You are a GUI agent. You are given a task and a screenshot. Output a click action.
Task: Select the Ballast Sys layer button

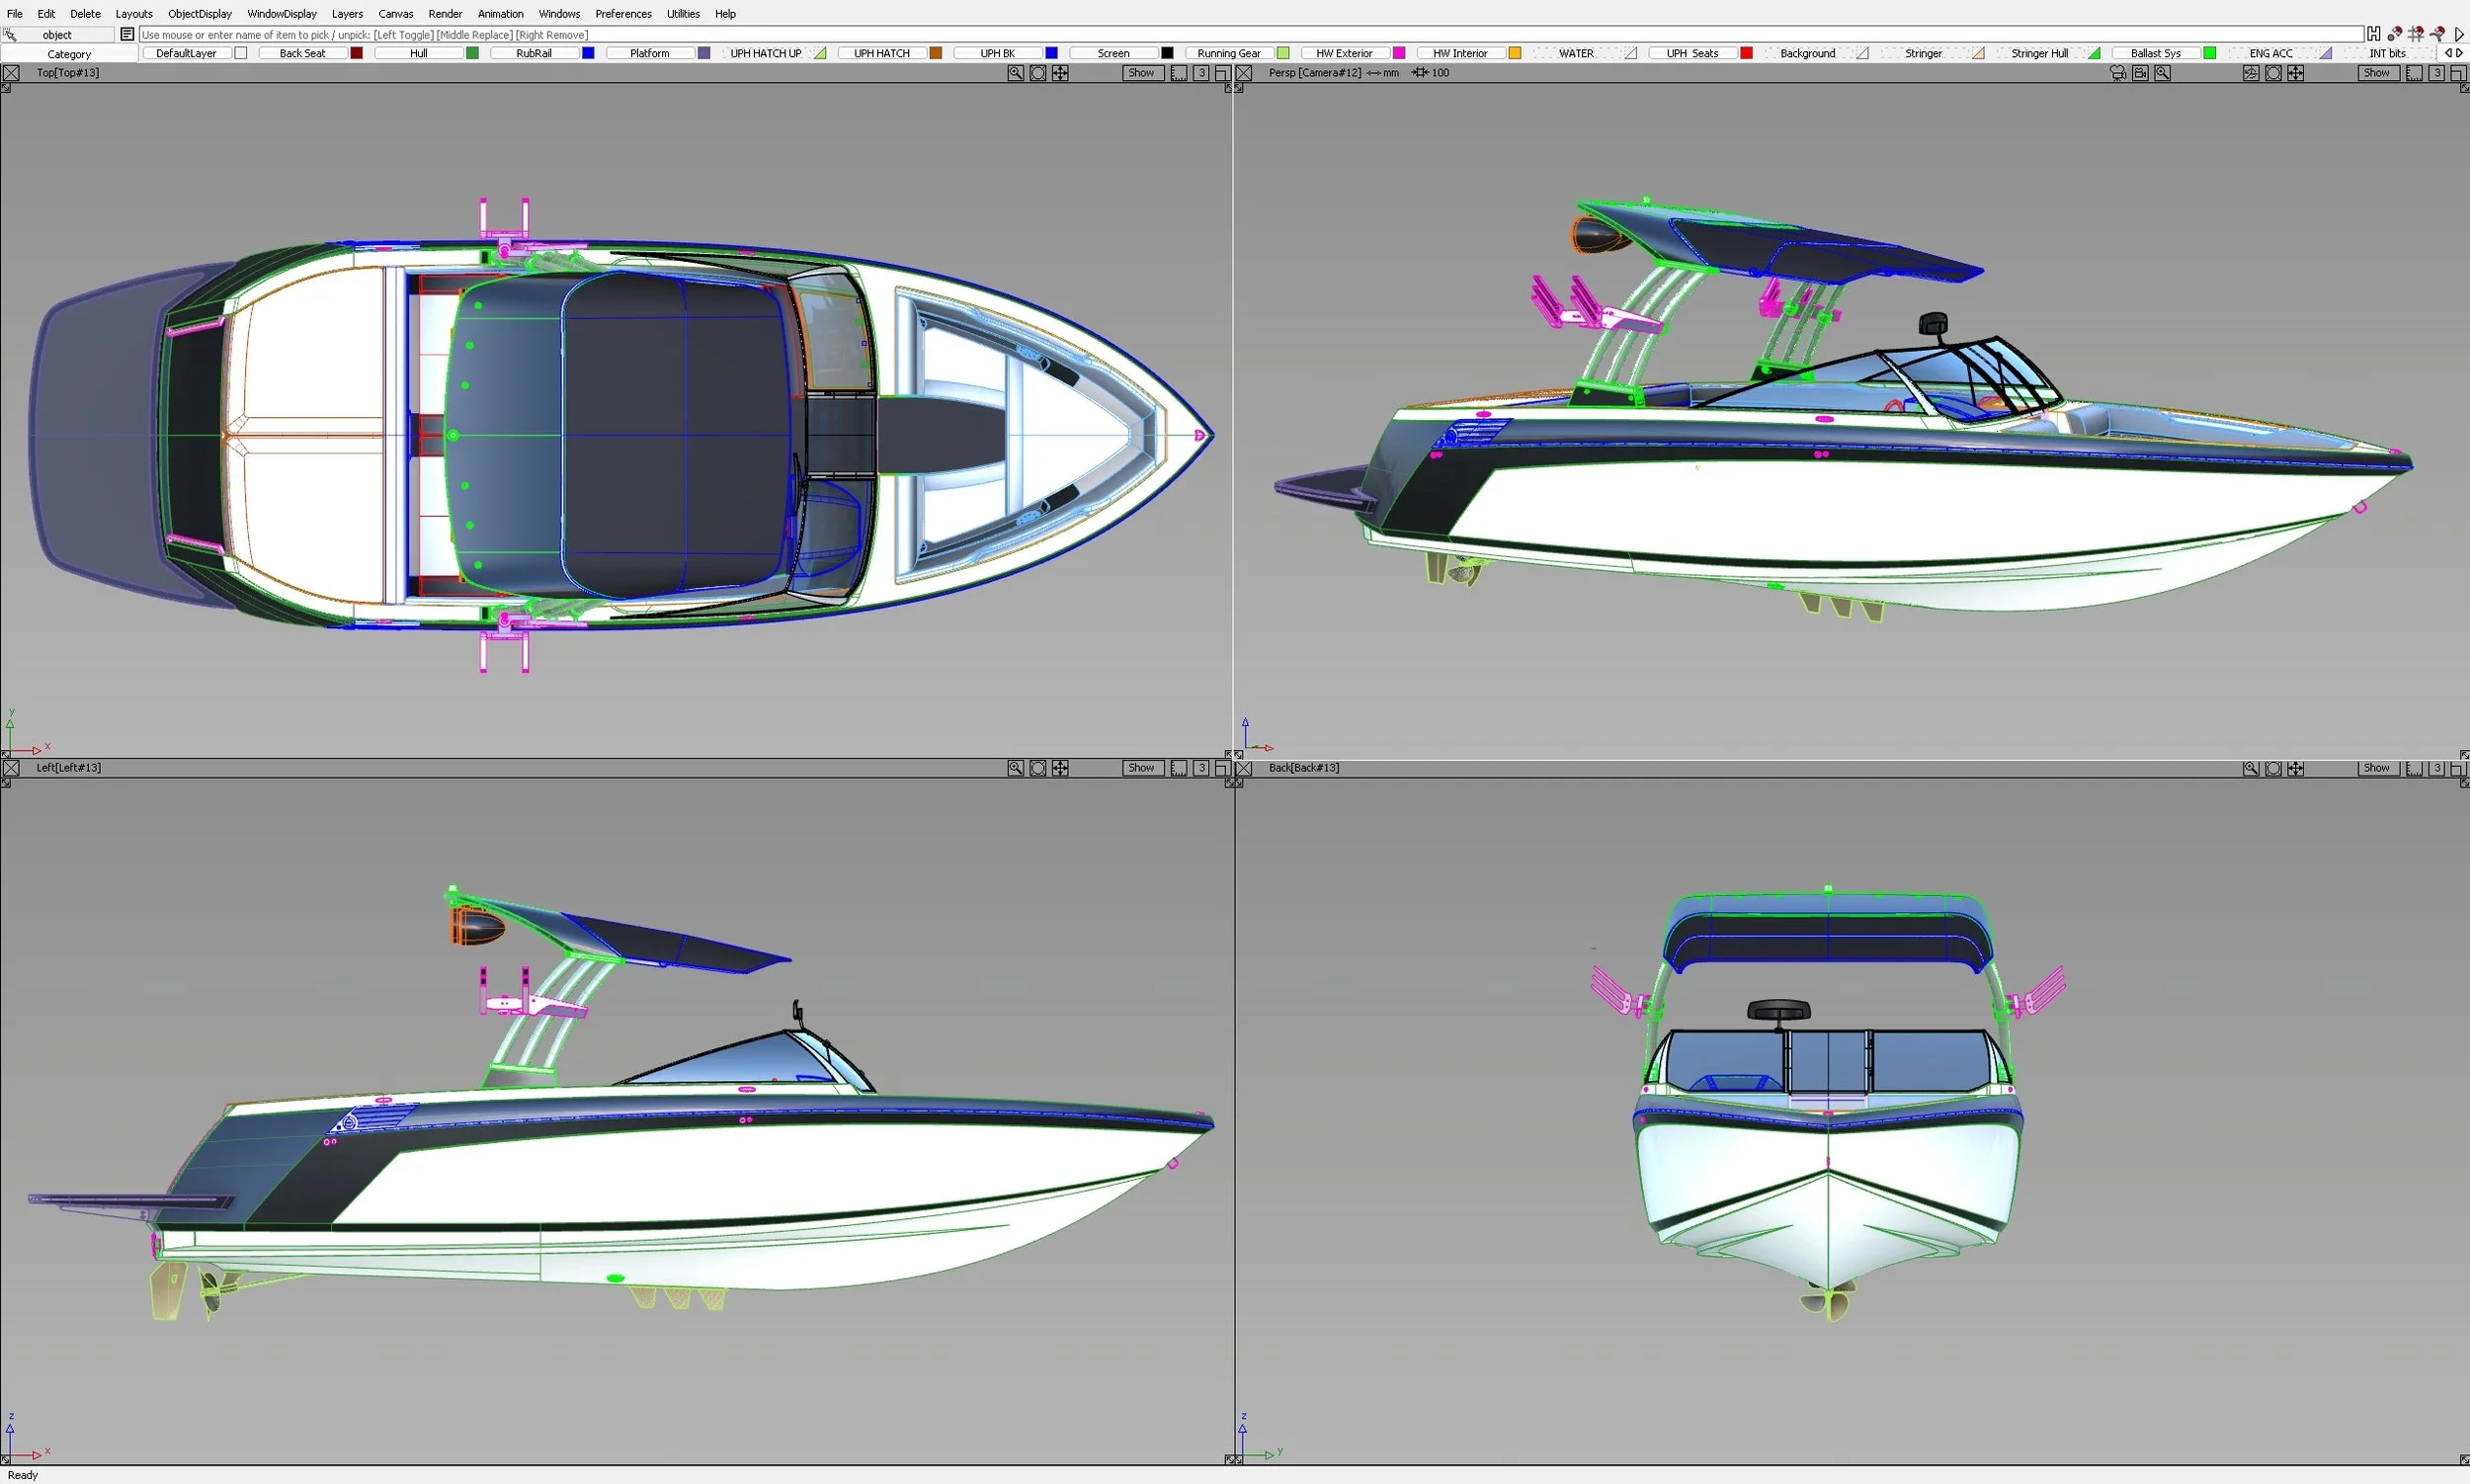tap(2155, 53)
